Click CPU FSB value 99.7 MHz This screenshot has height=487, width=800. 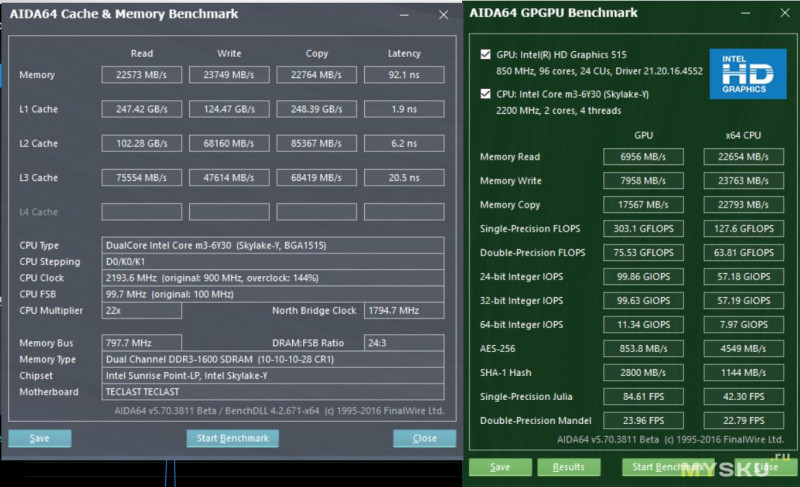click(273, 294)
